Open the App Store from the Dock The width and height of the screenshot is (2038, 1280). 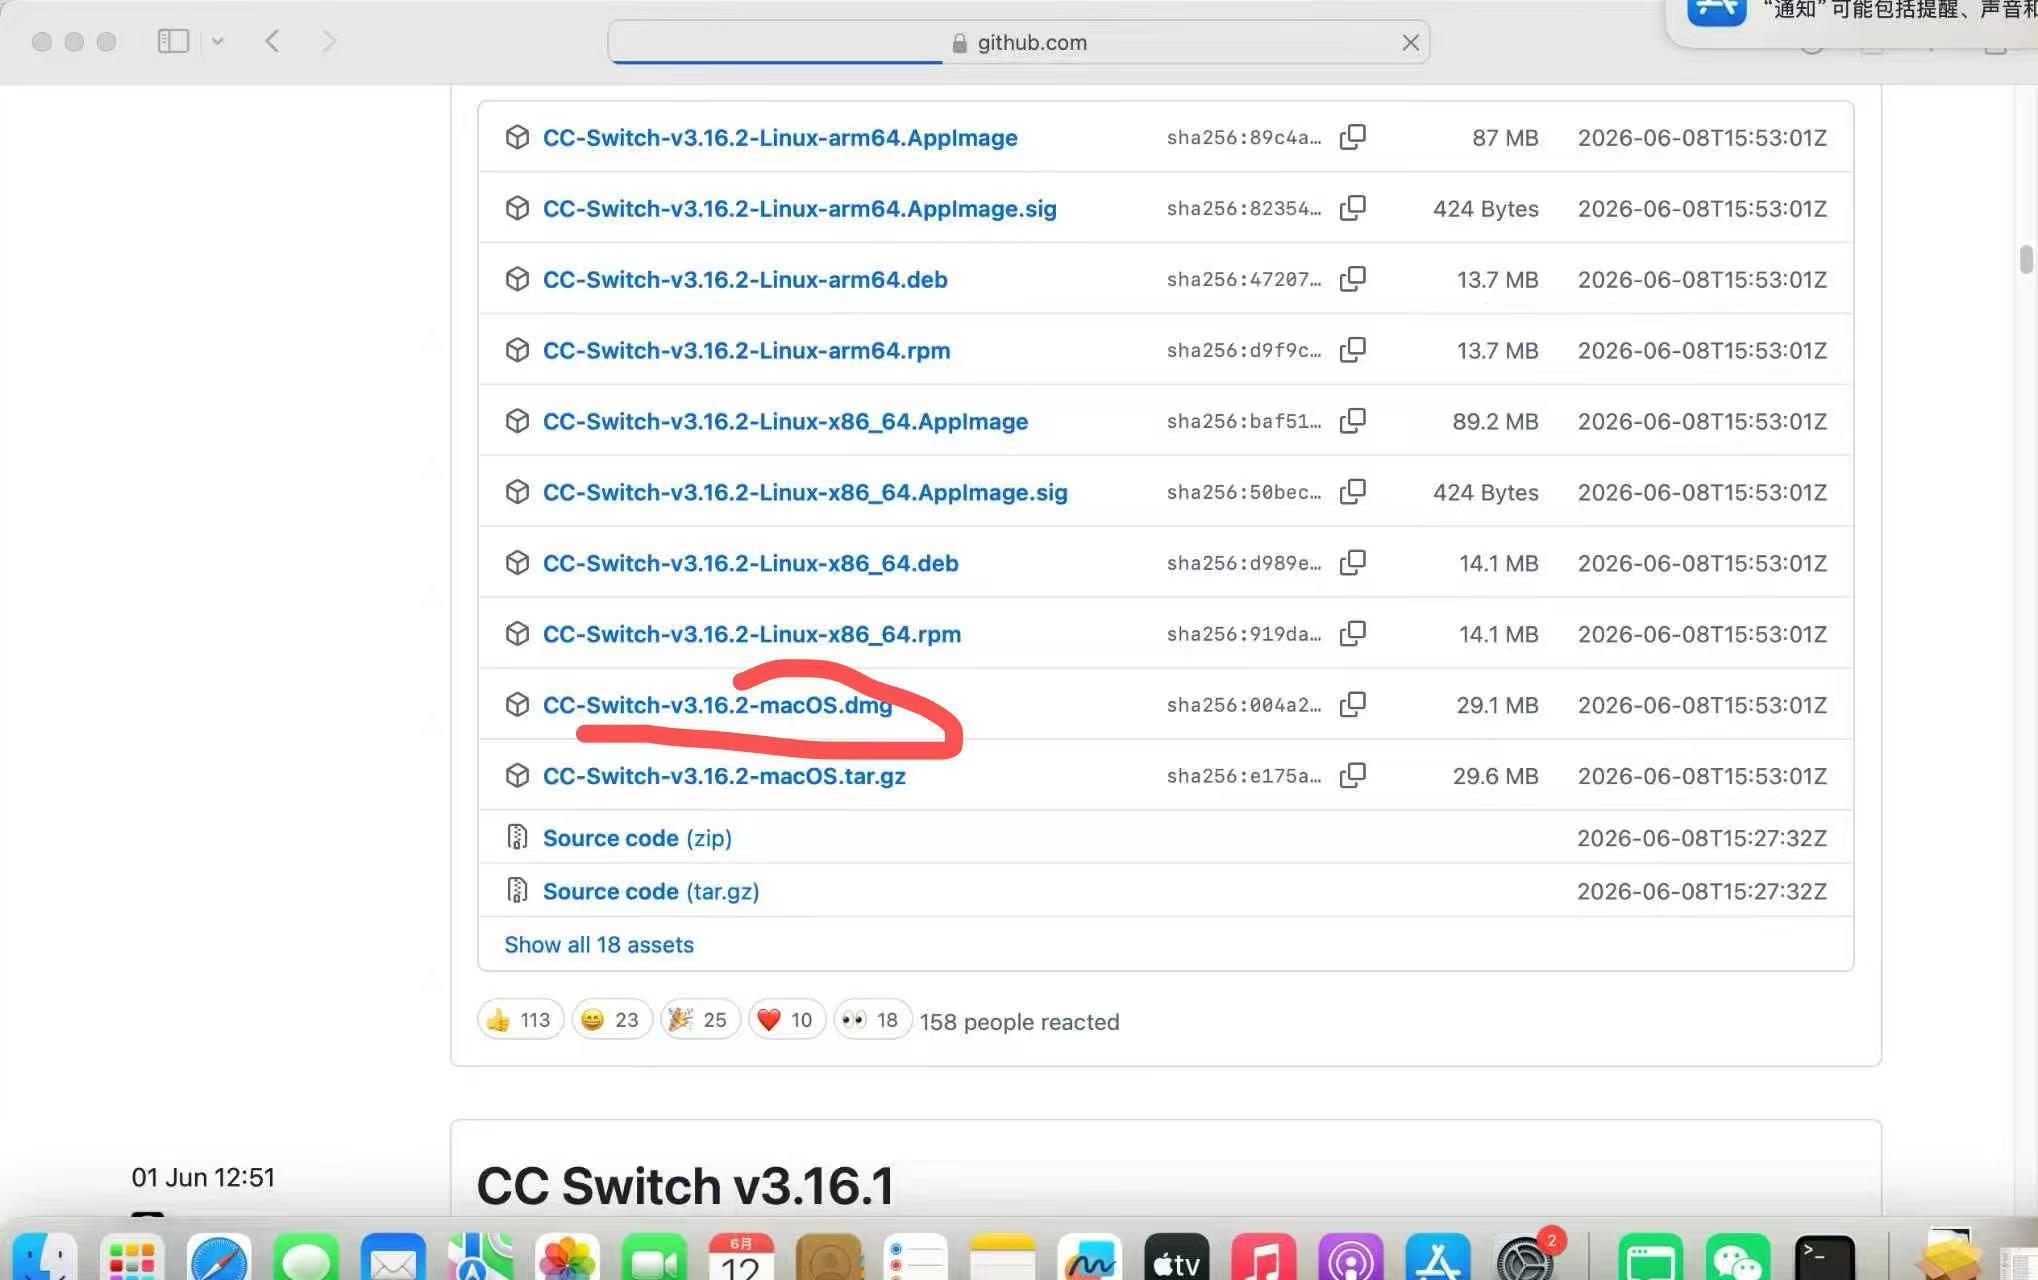[x=1438, y=1256]
